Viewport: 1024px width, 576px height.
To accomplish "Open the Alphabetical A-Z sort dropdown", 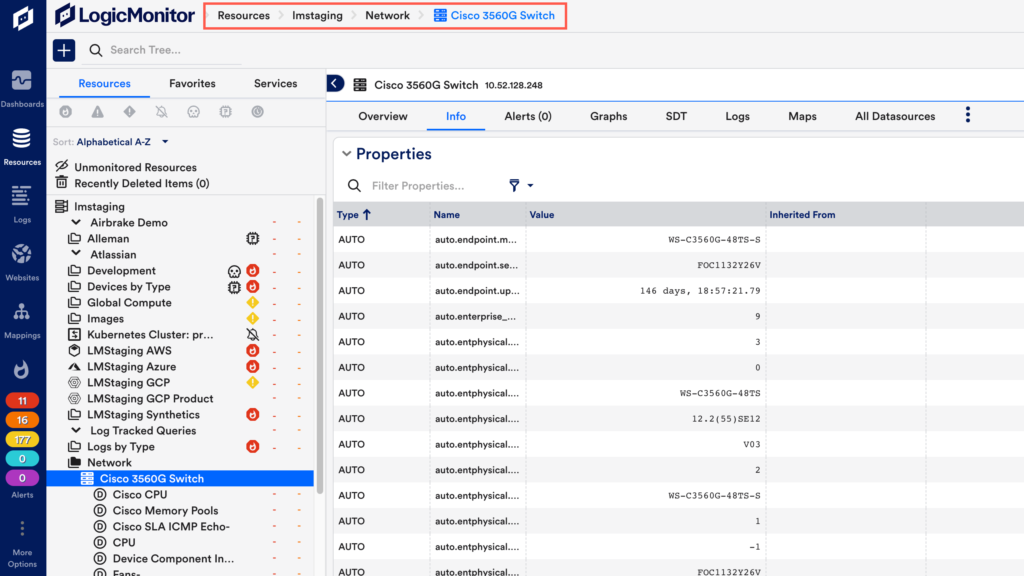I will click(122, 142).
